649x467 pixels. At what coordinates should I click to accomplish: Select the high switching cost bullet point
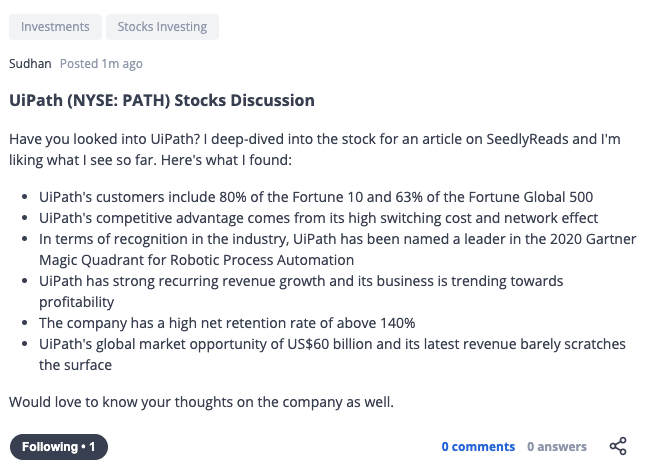click(318, 218)
